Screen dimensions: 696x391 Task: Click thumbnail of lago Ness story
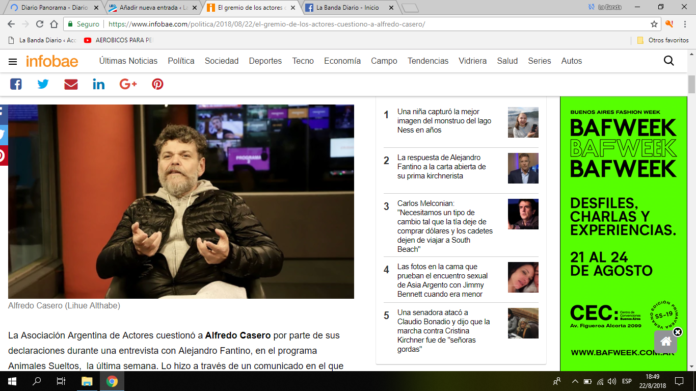point(523,122)
